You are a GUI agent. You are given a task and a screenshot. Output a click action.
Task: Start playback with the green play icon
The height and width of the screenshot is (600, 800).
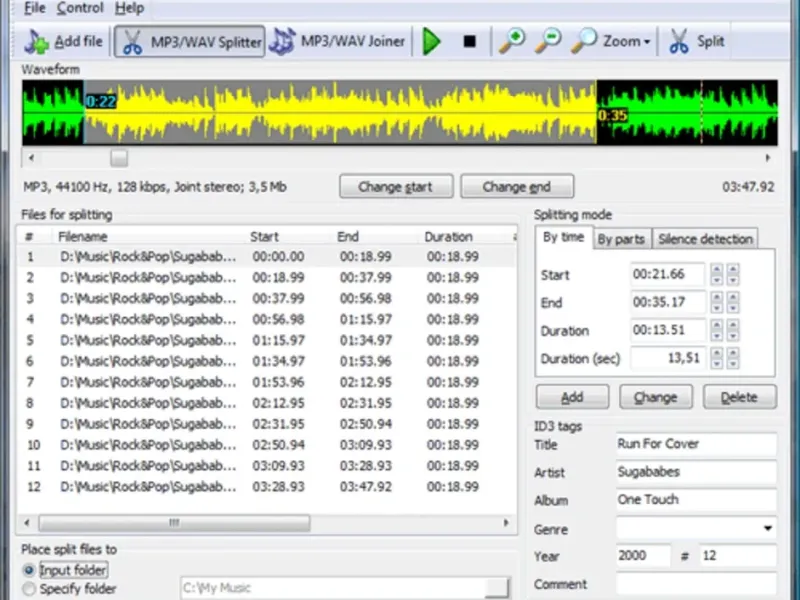(x=432, y=41)
